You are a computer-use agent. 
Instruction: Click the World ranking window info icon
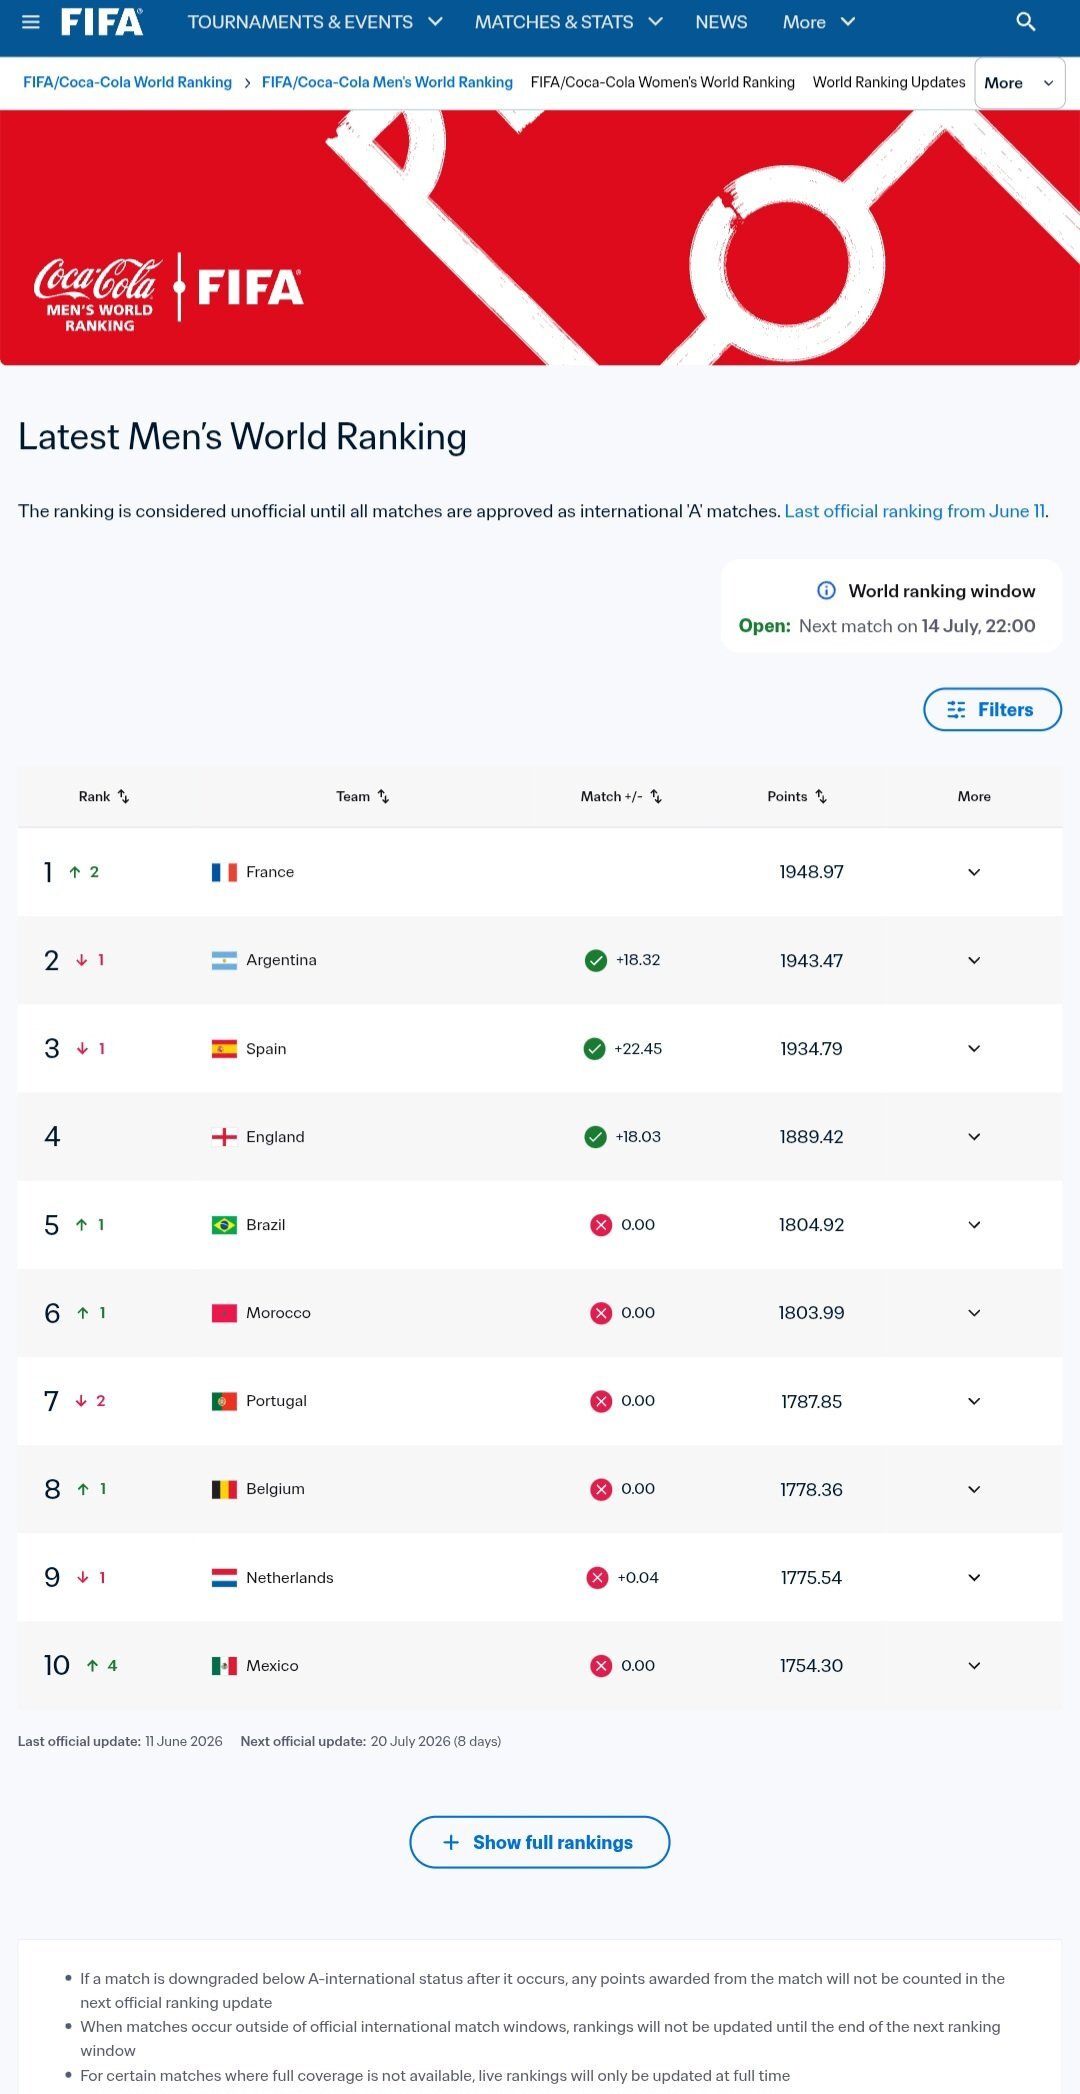[826, 590]
